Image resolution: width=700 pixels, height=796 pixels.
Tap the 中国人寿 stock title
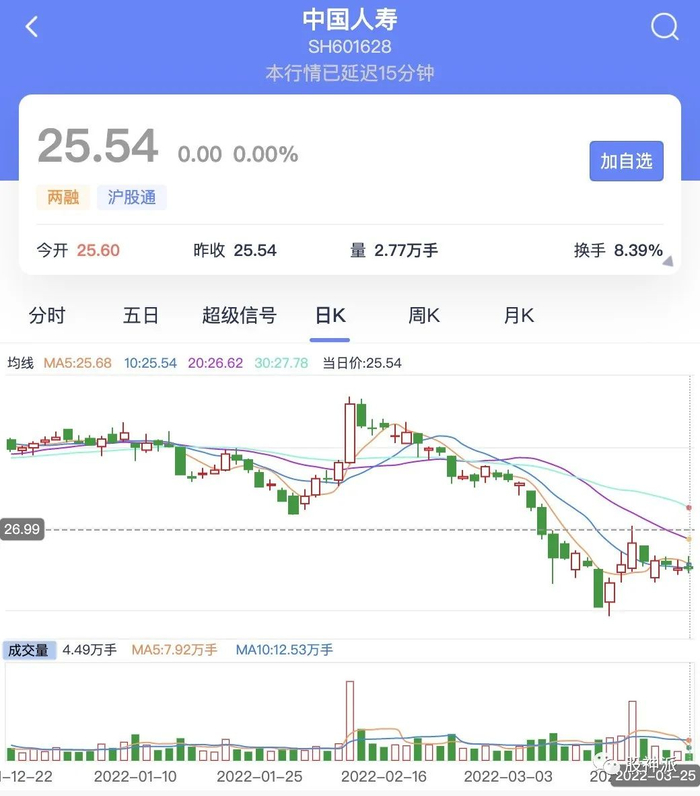(349, 19)
